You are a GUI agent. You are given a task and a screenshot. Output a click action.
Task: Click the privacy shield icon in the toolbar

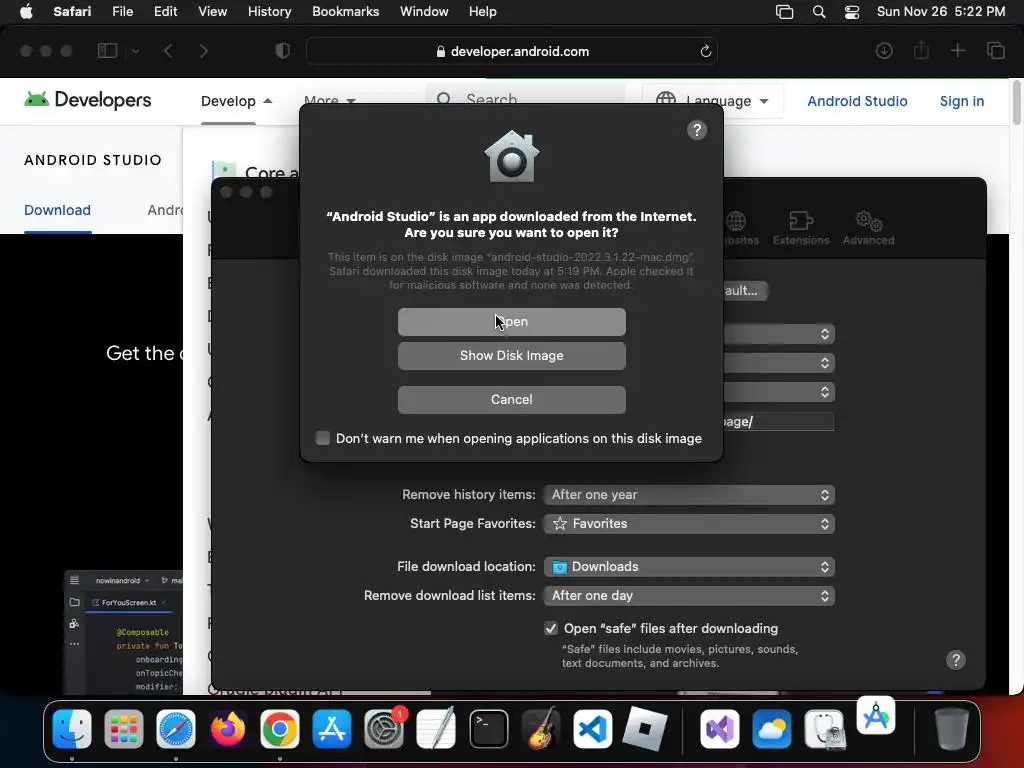click(x=282, y=51)
